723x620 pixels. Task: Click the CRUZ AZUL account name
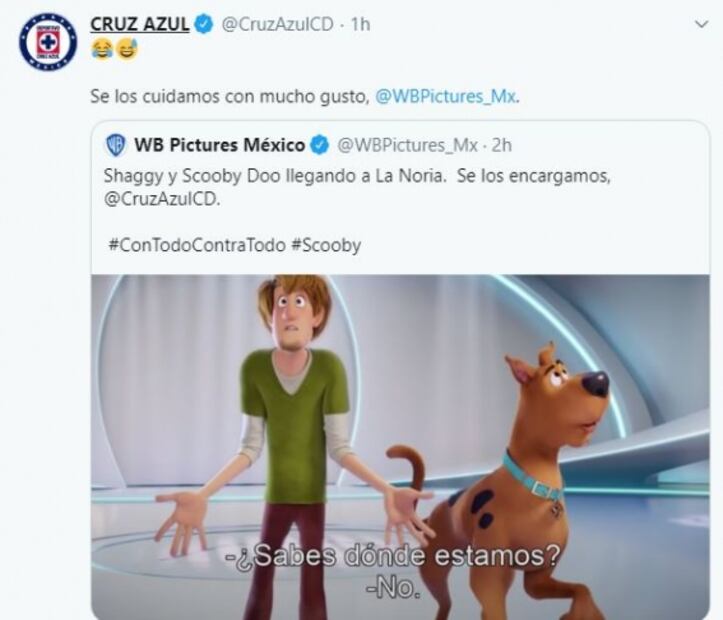(140, 24)
